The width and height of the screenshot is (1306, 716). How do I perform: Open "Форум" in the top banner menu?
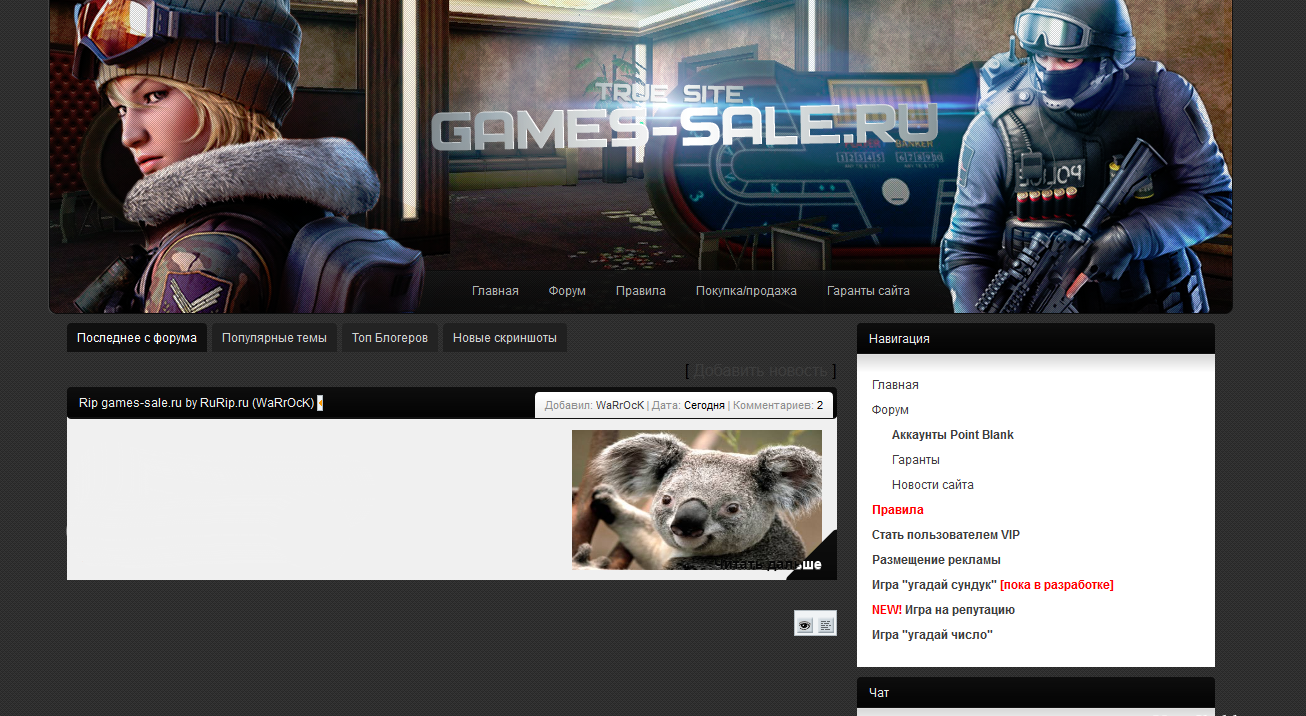coord(567,291)
